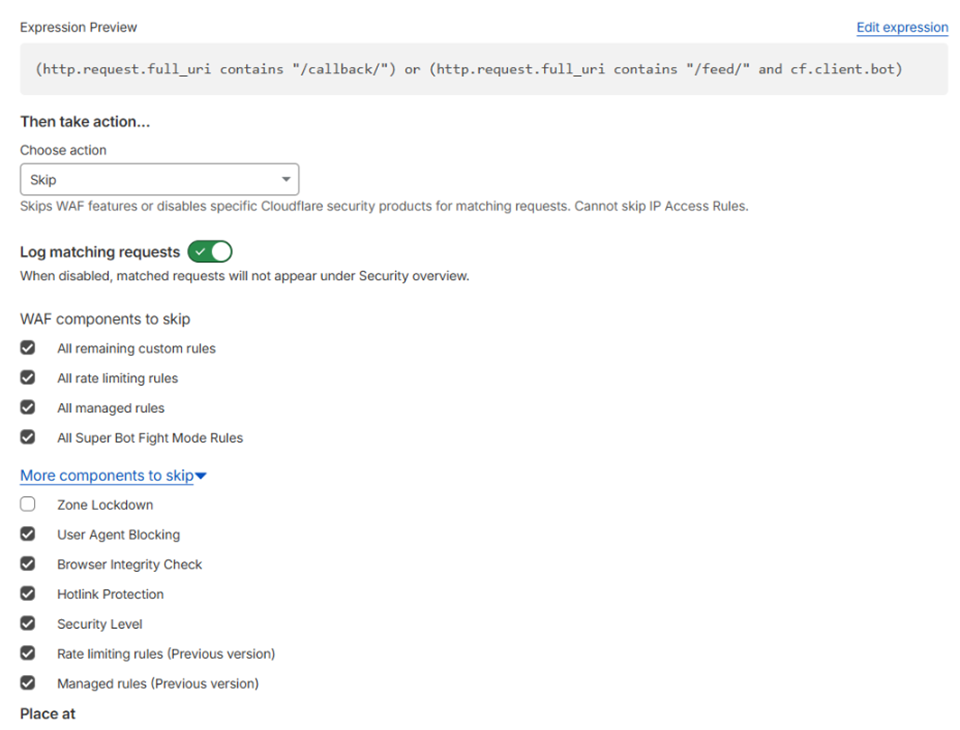The height and width of the screenshot is (730, 960).
Task: Click the Zone Lockdown label text
Action: coord(105,505)
